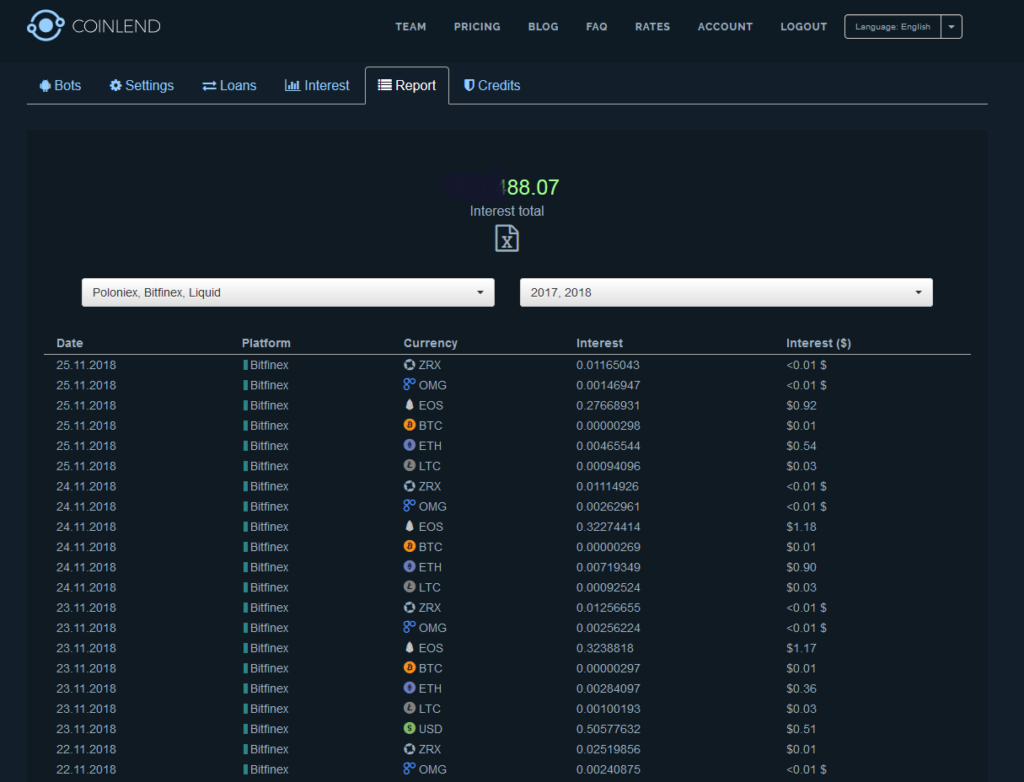The width and height of the screenshot is (1024, 782).
Task: Select the Report tab
Action: 407,86
